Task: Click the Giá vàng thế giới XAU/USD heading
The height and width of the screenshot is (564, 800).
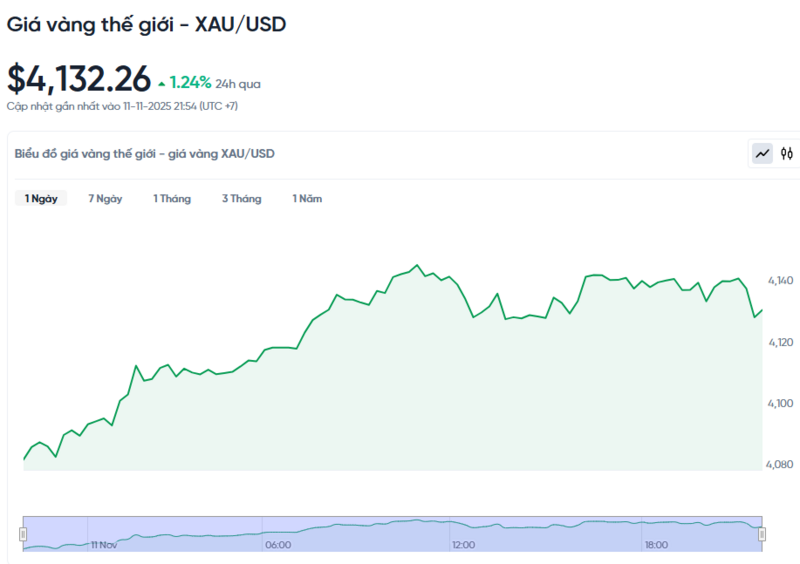Action: click(x=147, y=24)
